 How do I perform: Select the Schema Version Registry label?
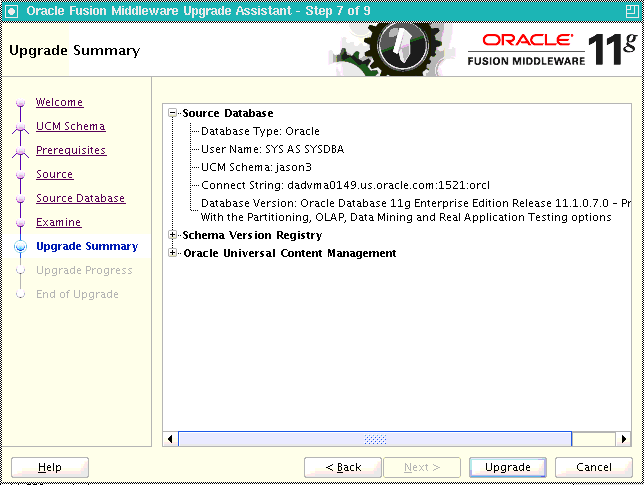(252, 235)
